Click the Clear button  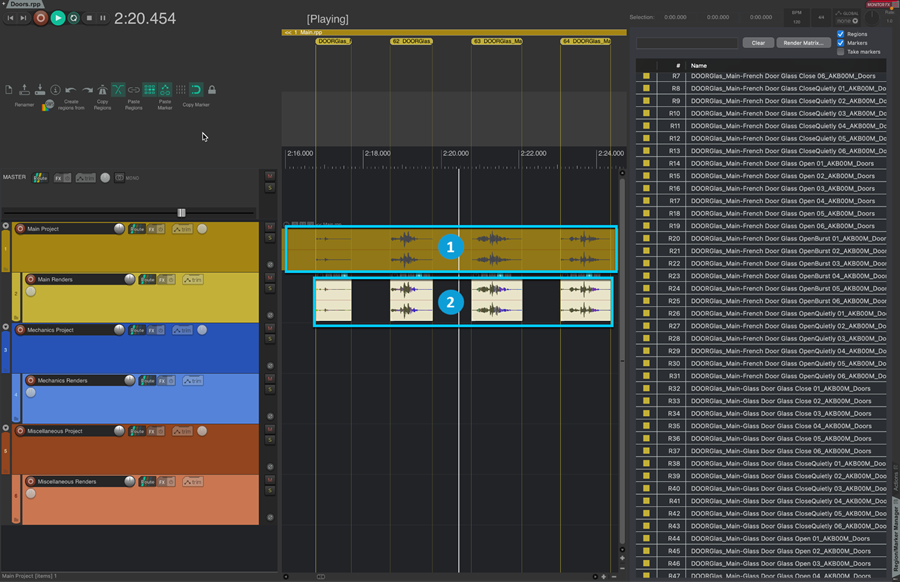tap(758, 43)
